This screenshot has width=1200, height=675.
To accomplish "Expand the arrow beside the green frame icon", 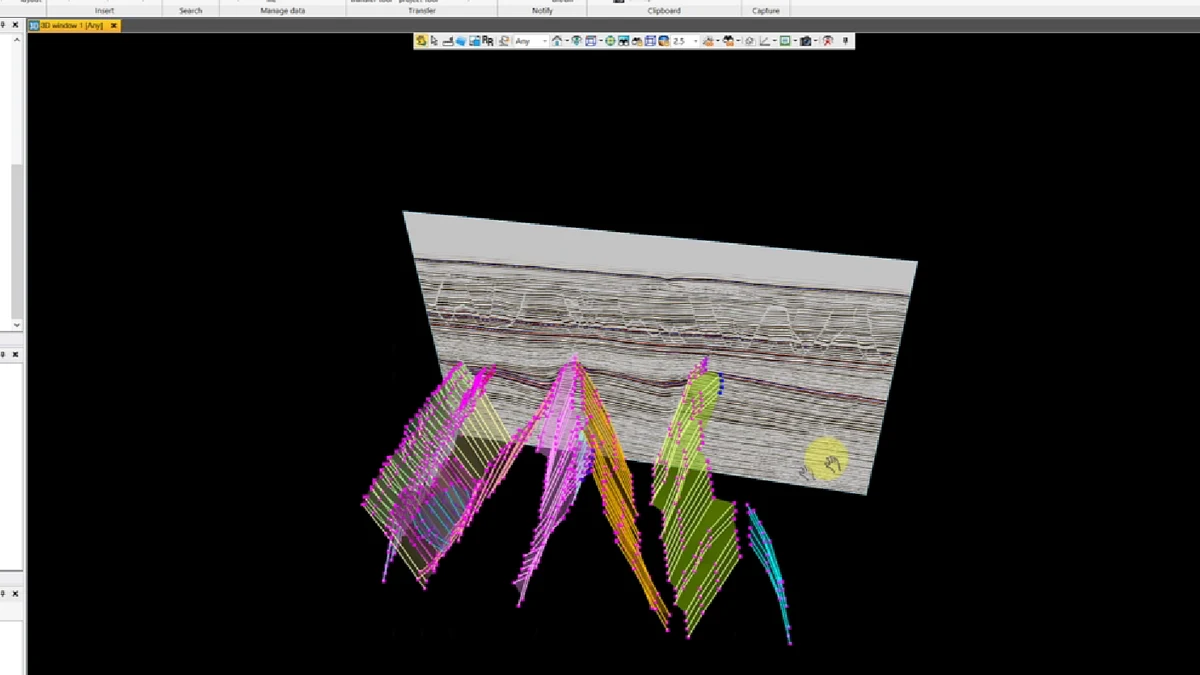I will pyautogui.click(x=794, y=41).
